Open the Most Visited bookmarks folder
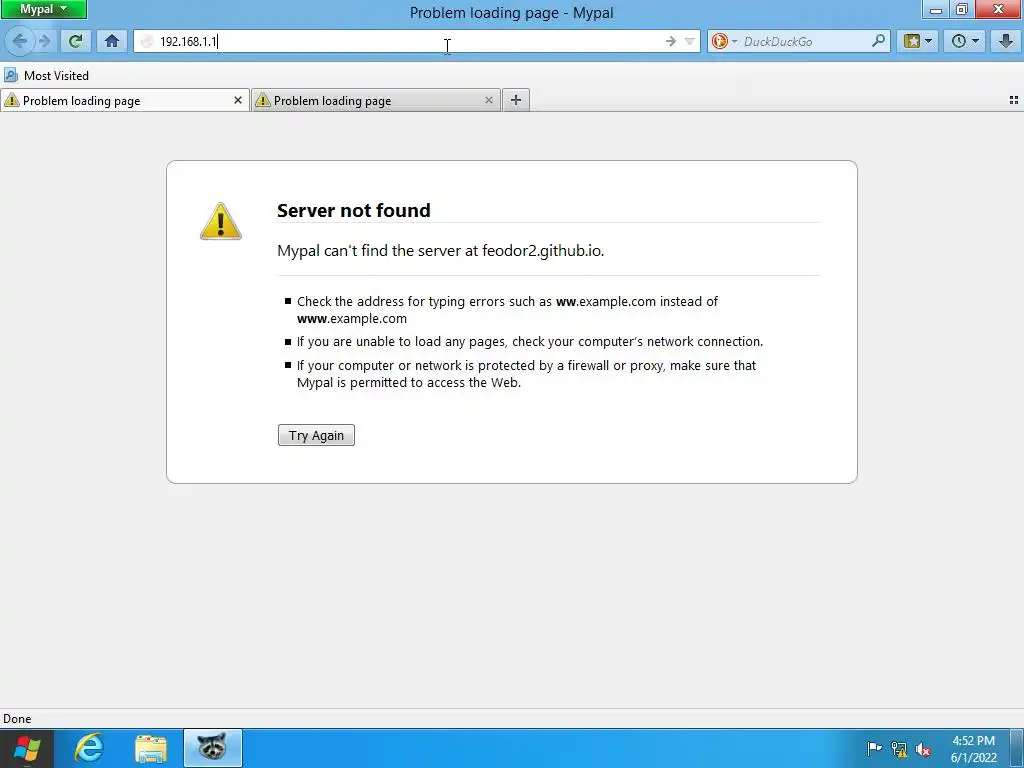 46,76
